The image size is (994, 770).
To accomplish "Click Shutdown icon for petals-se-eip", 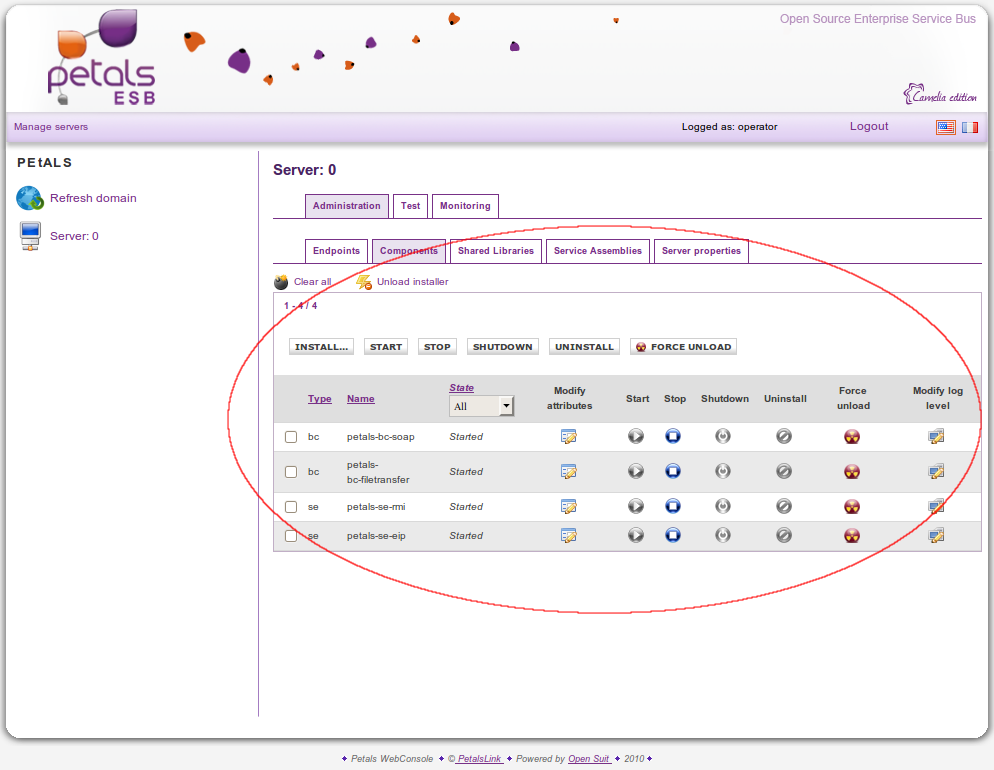I will pos(723,535).
